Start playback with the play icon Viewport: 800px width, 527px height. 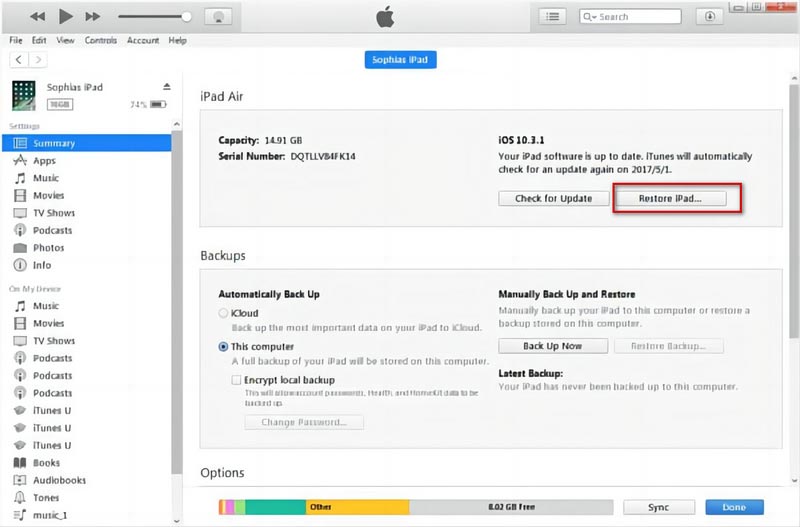click(x=65, y=16)
